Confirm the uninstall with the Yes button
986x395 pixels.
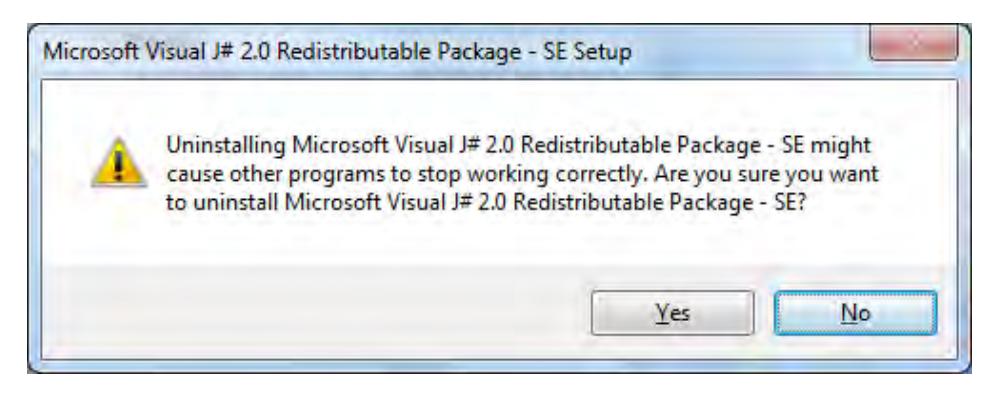click(x=672, y=313)
